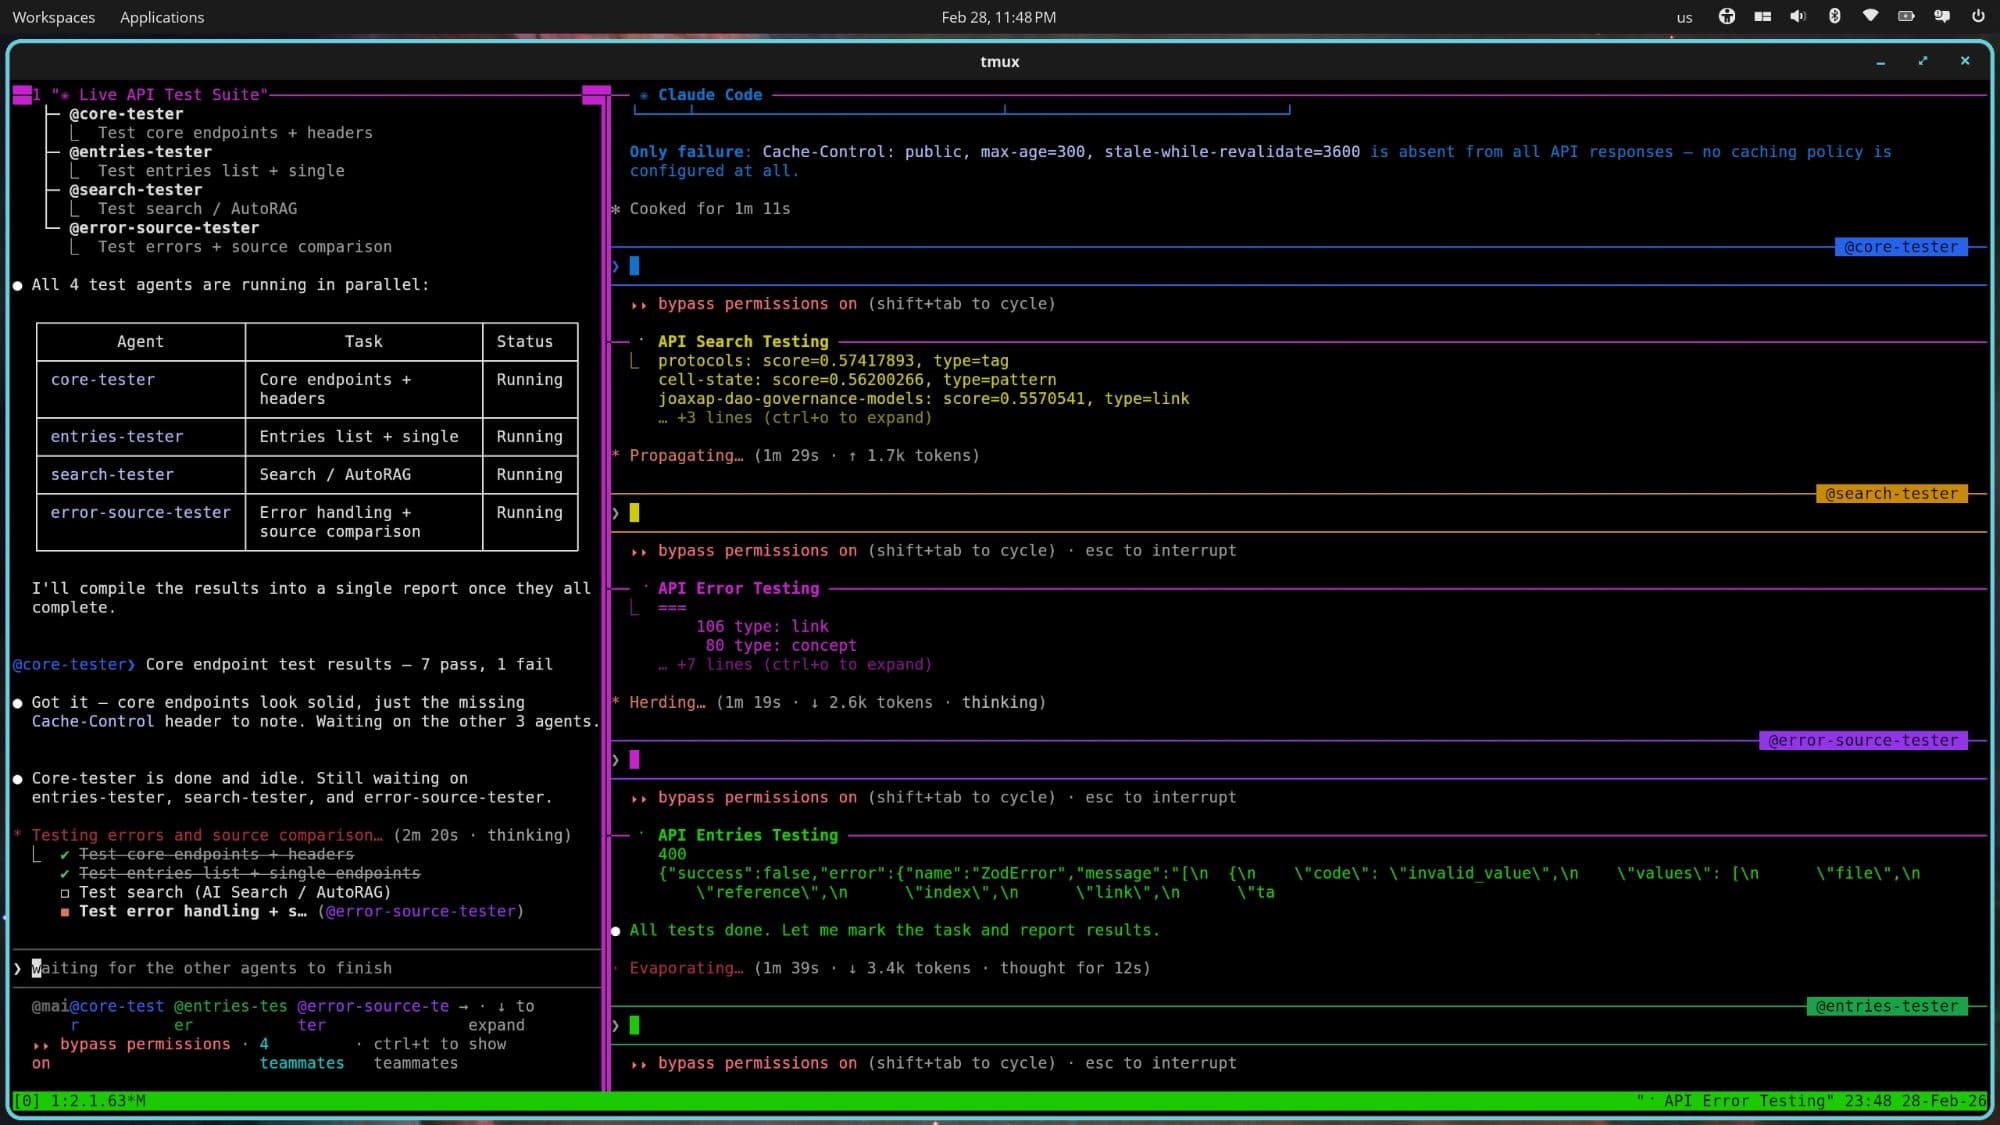Open the Workspaces menu
This screenshot has height=1125, width=2000.
click(x=54, y=17)
